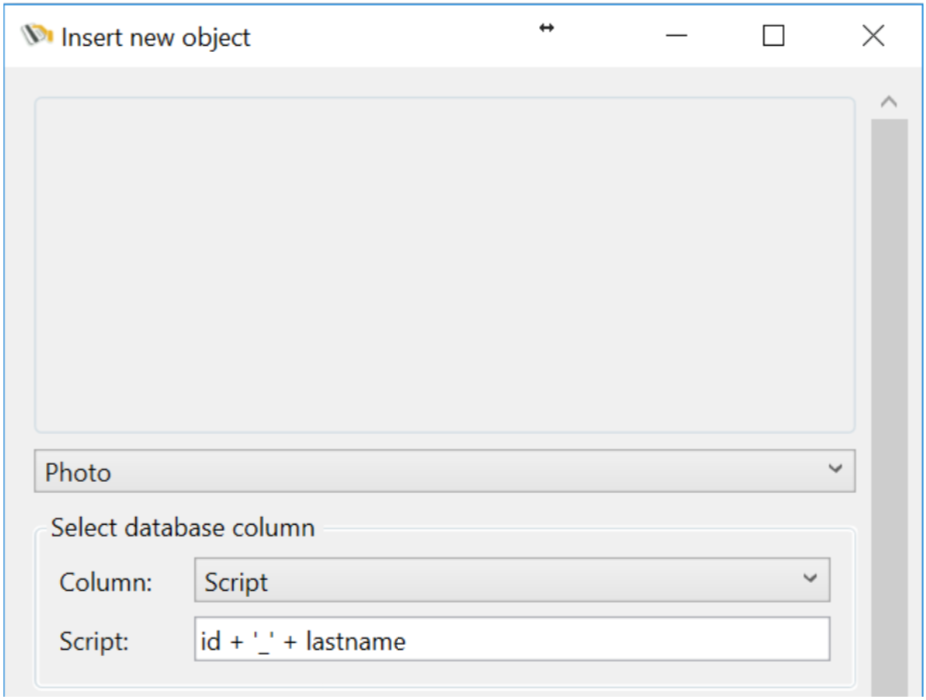Click the scrollbar up arrow icon
Viewport: 926px width, 700px height.
(889, 99)
